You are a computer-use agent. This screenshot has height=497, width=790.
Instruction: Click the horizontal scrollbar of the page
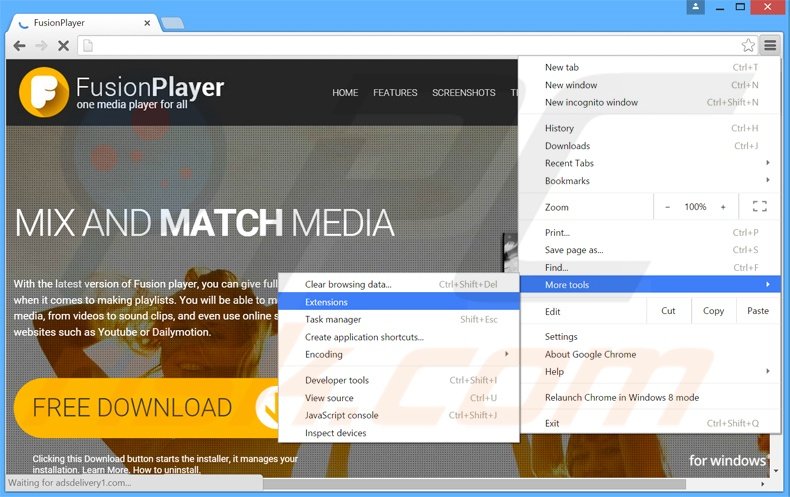pos(474,484)
